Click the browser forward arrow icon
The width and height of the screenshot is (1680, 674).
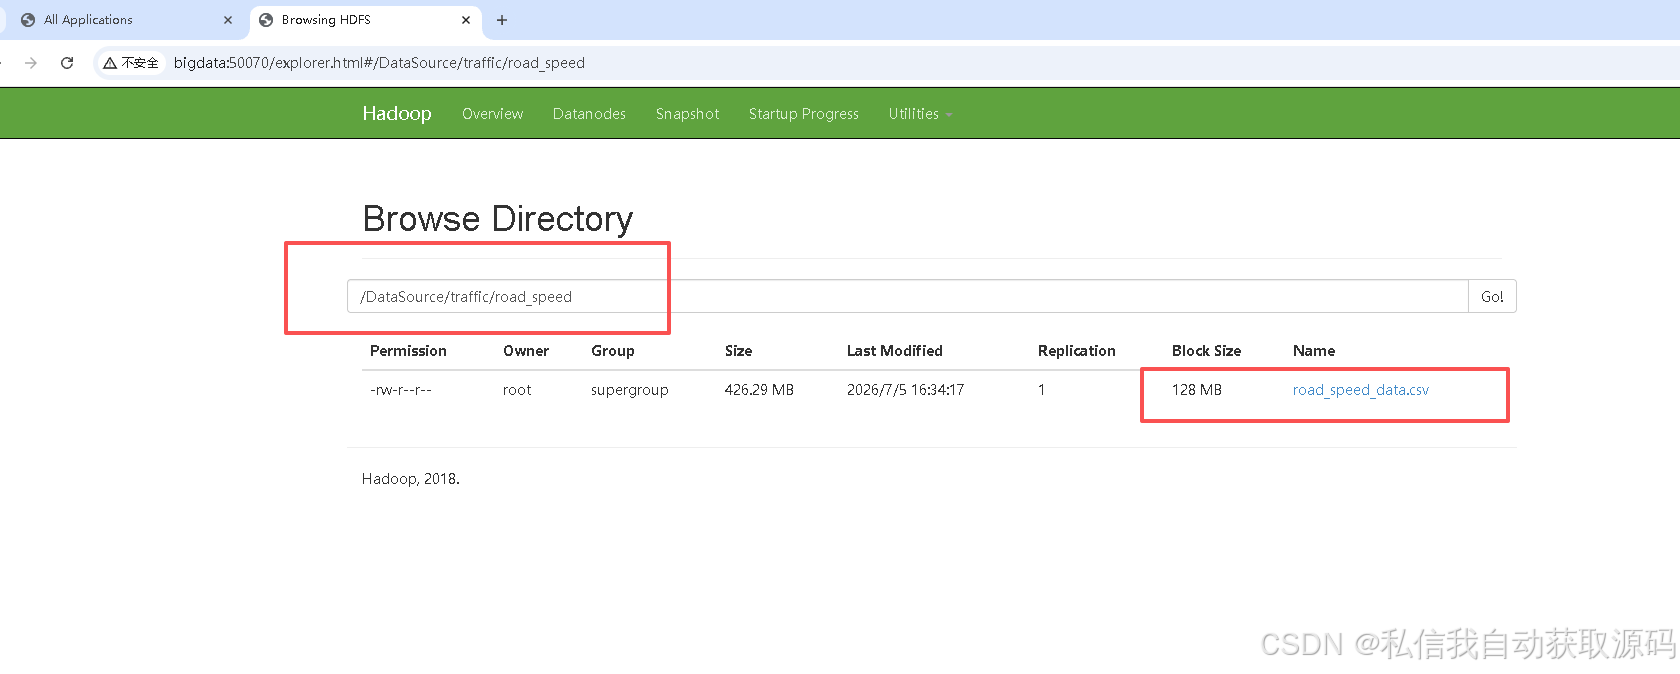coord(31,63)
